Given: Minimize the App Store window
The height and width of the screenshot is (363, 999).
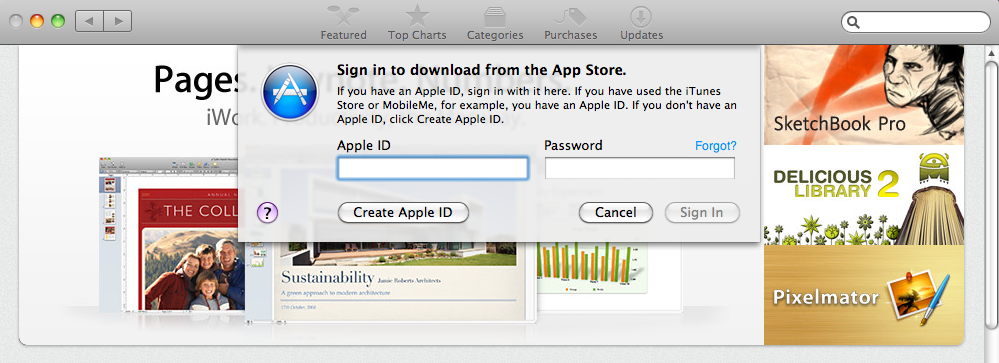Looking at the screenshot, I should [x=37, y=21].
